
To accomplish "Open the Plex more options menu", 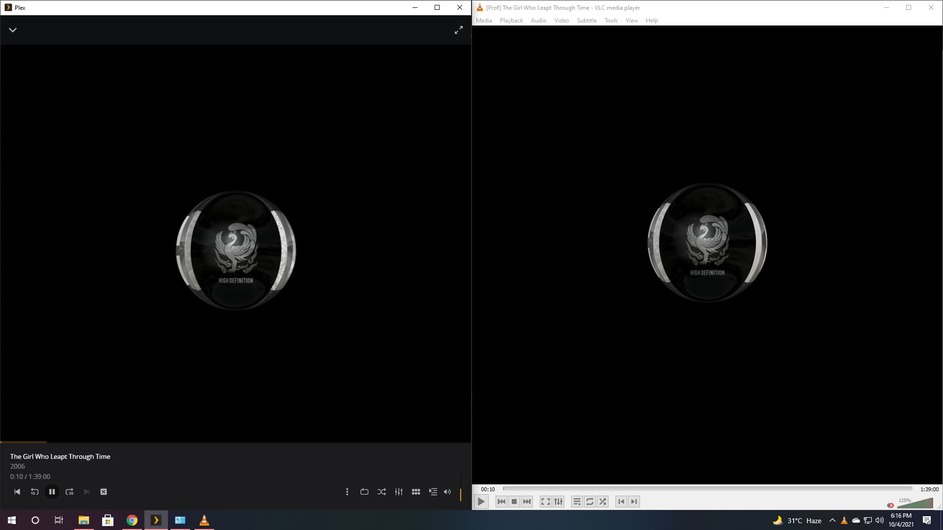I will click(x=347, y=491).
